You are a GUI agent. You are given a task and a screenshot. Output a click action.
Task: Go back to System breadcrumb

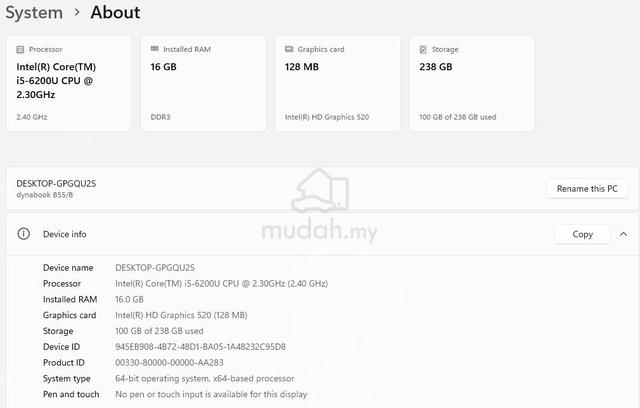[x=34, y=13]
